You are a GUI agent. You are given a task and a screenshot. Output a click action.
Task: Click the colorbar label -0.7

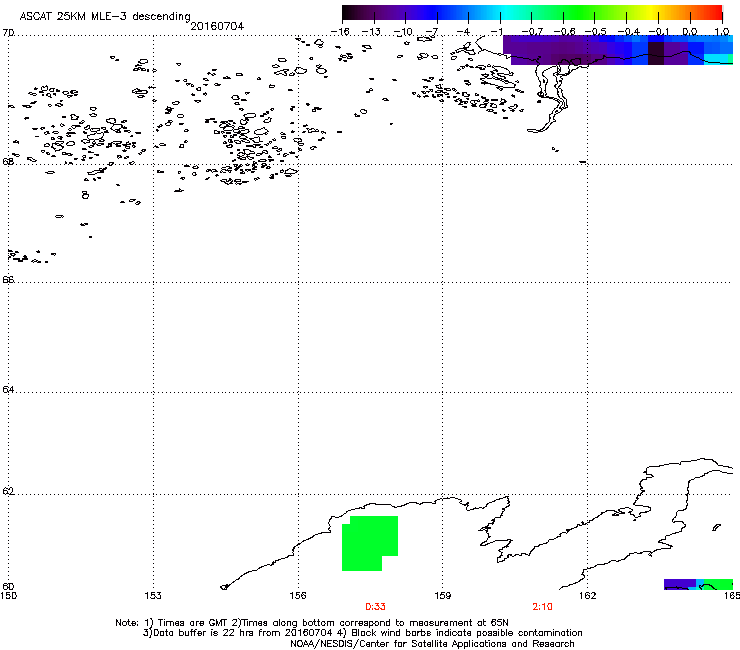pos(532,32)
